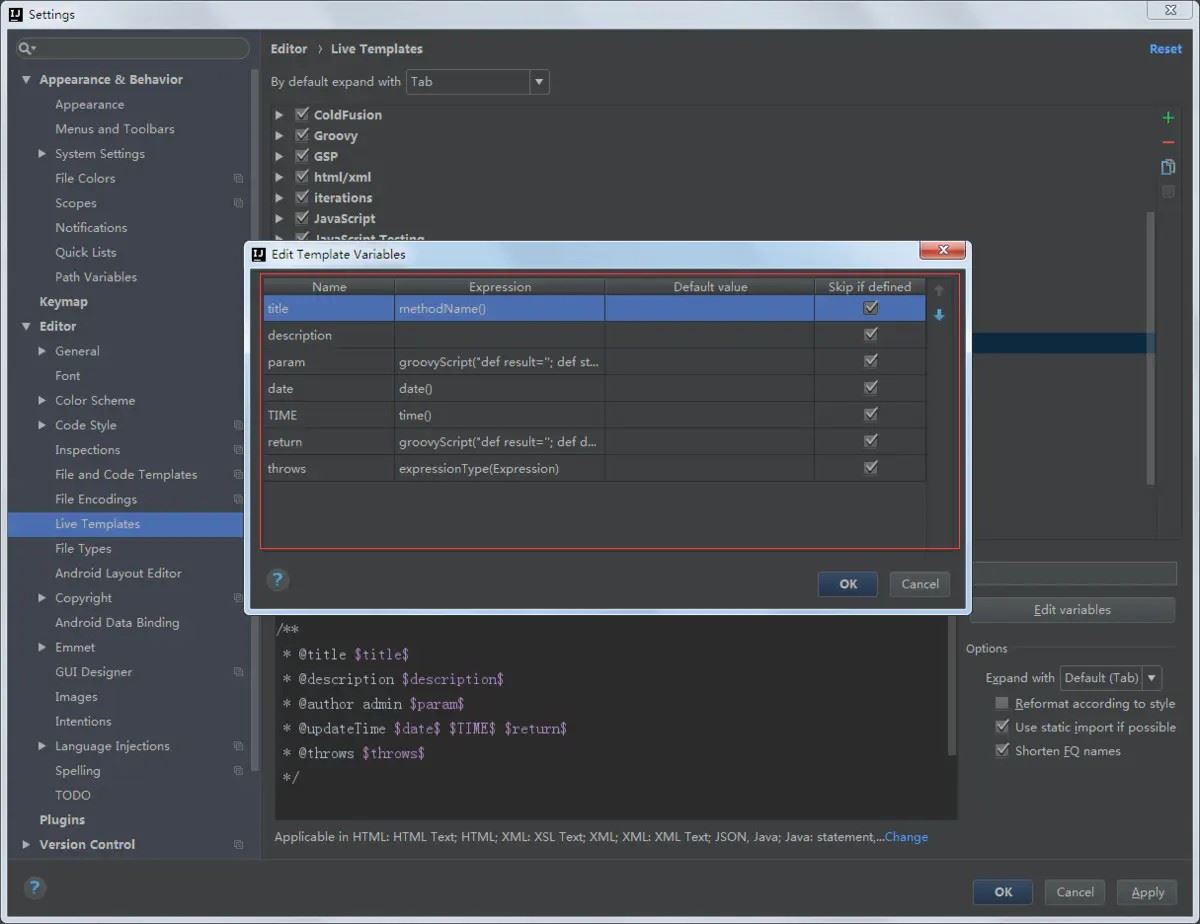The image size is (1200, 924).
Task: Click the help question mark in dialog
Action: [x=278, y=579]
